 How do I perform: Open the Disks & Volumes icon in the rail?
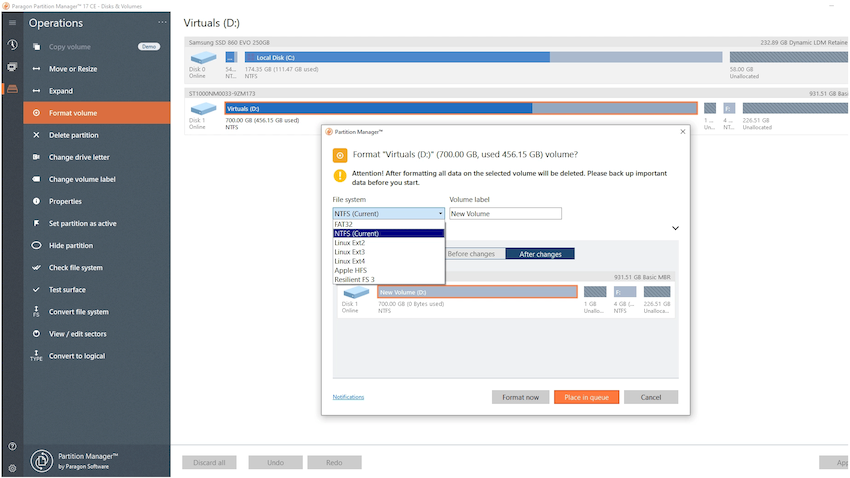(x=12, y=89)
